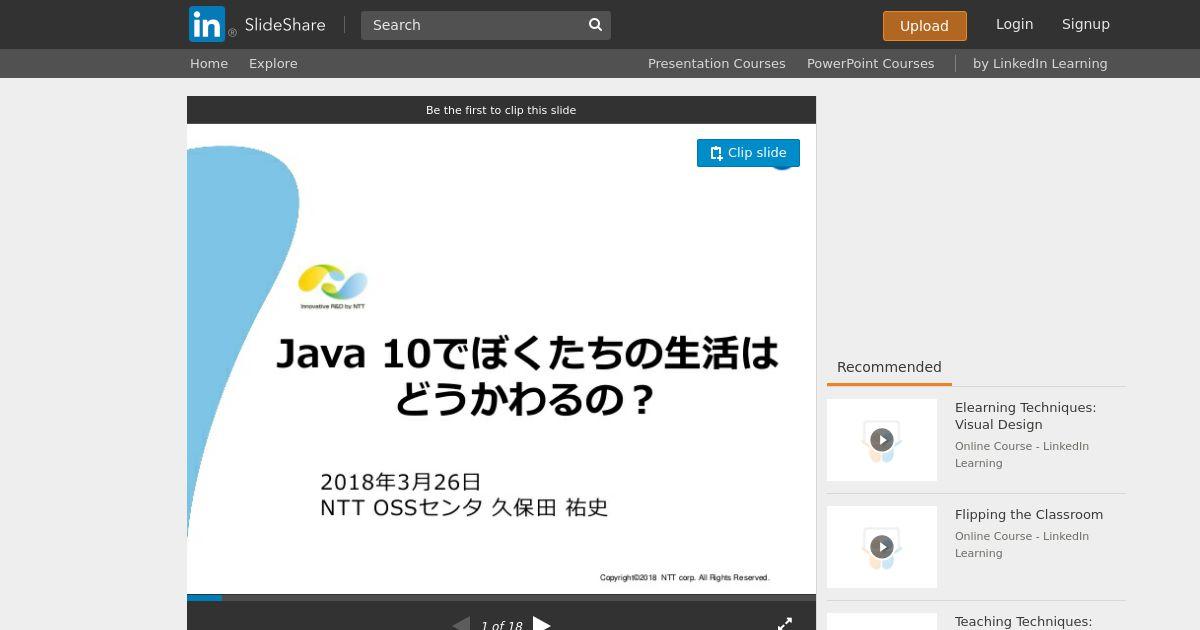
Task: Open Flipping the Classroom thumbnail
Action: tap(882, 547)
